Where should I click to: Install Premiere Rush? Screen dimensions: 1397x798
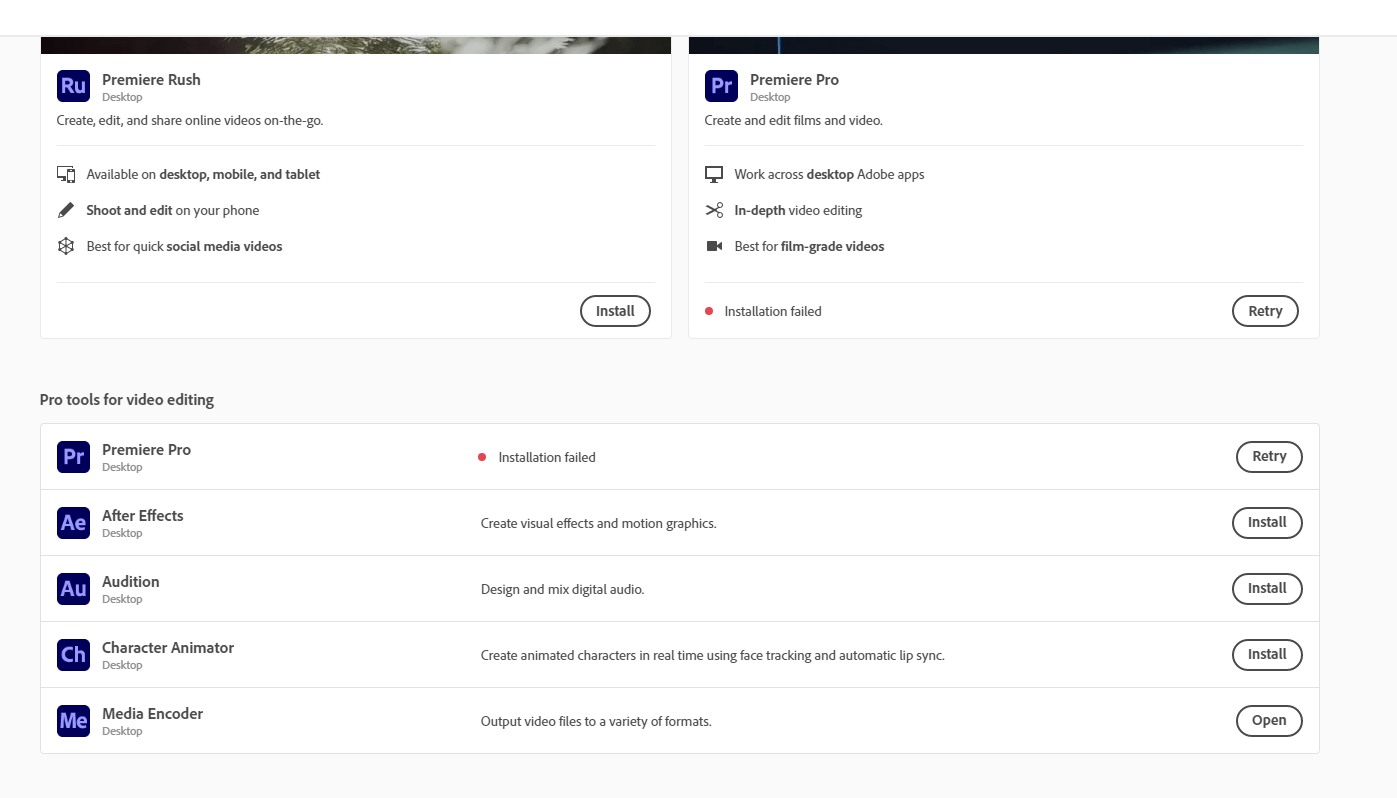614,311
